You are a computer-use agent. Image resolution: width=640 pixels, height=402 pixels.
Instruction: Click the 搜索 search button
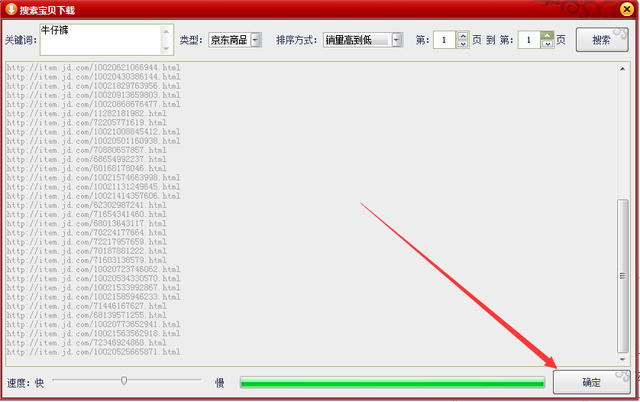click(x=602, y=40)
